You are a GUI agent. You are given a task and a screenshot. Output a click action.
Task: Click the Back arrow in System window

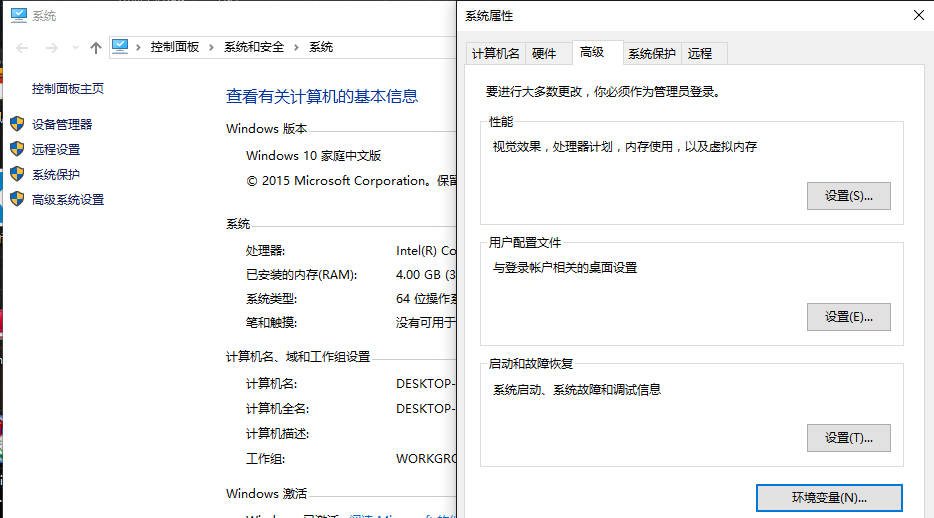pyautogui.click(x=22, y=48)
